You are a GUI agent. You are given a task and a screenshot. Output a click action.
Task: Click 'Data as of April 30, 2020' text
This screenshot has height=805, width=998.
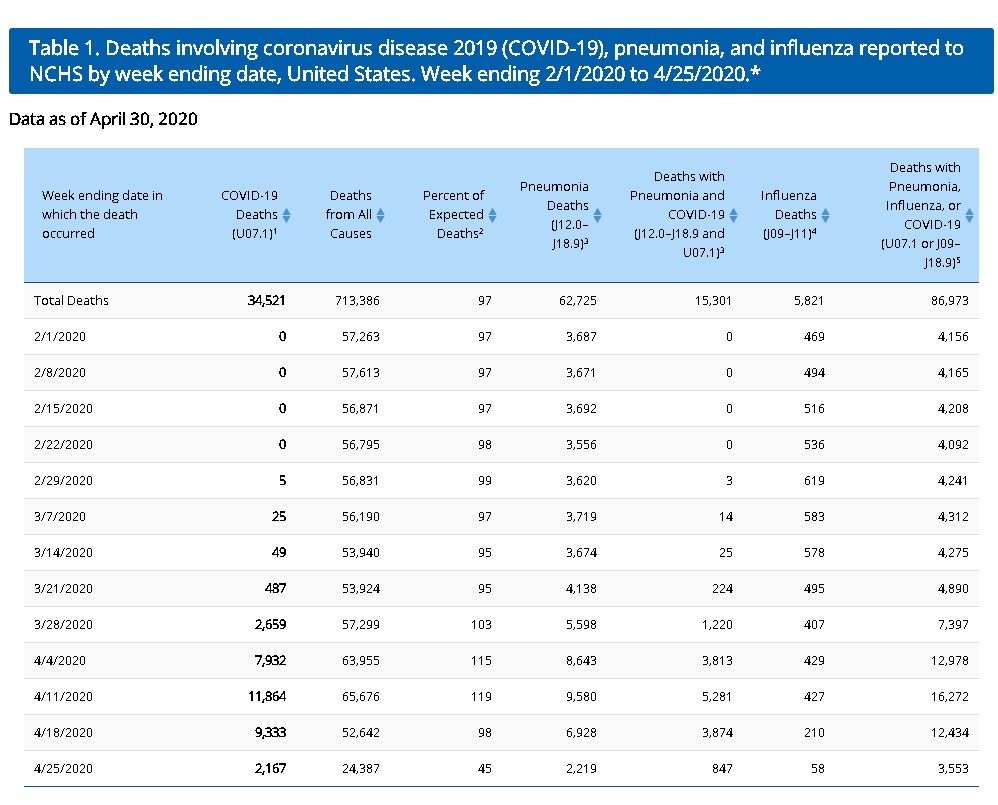103,119
